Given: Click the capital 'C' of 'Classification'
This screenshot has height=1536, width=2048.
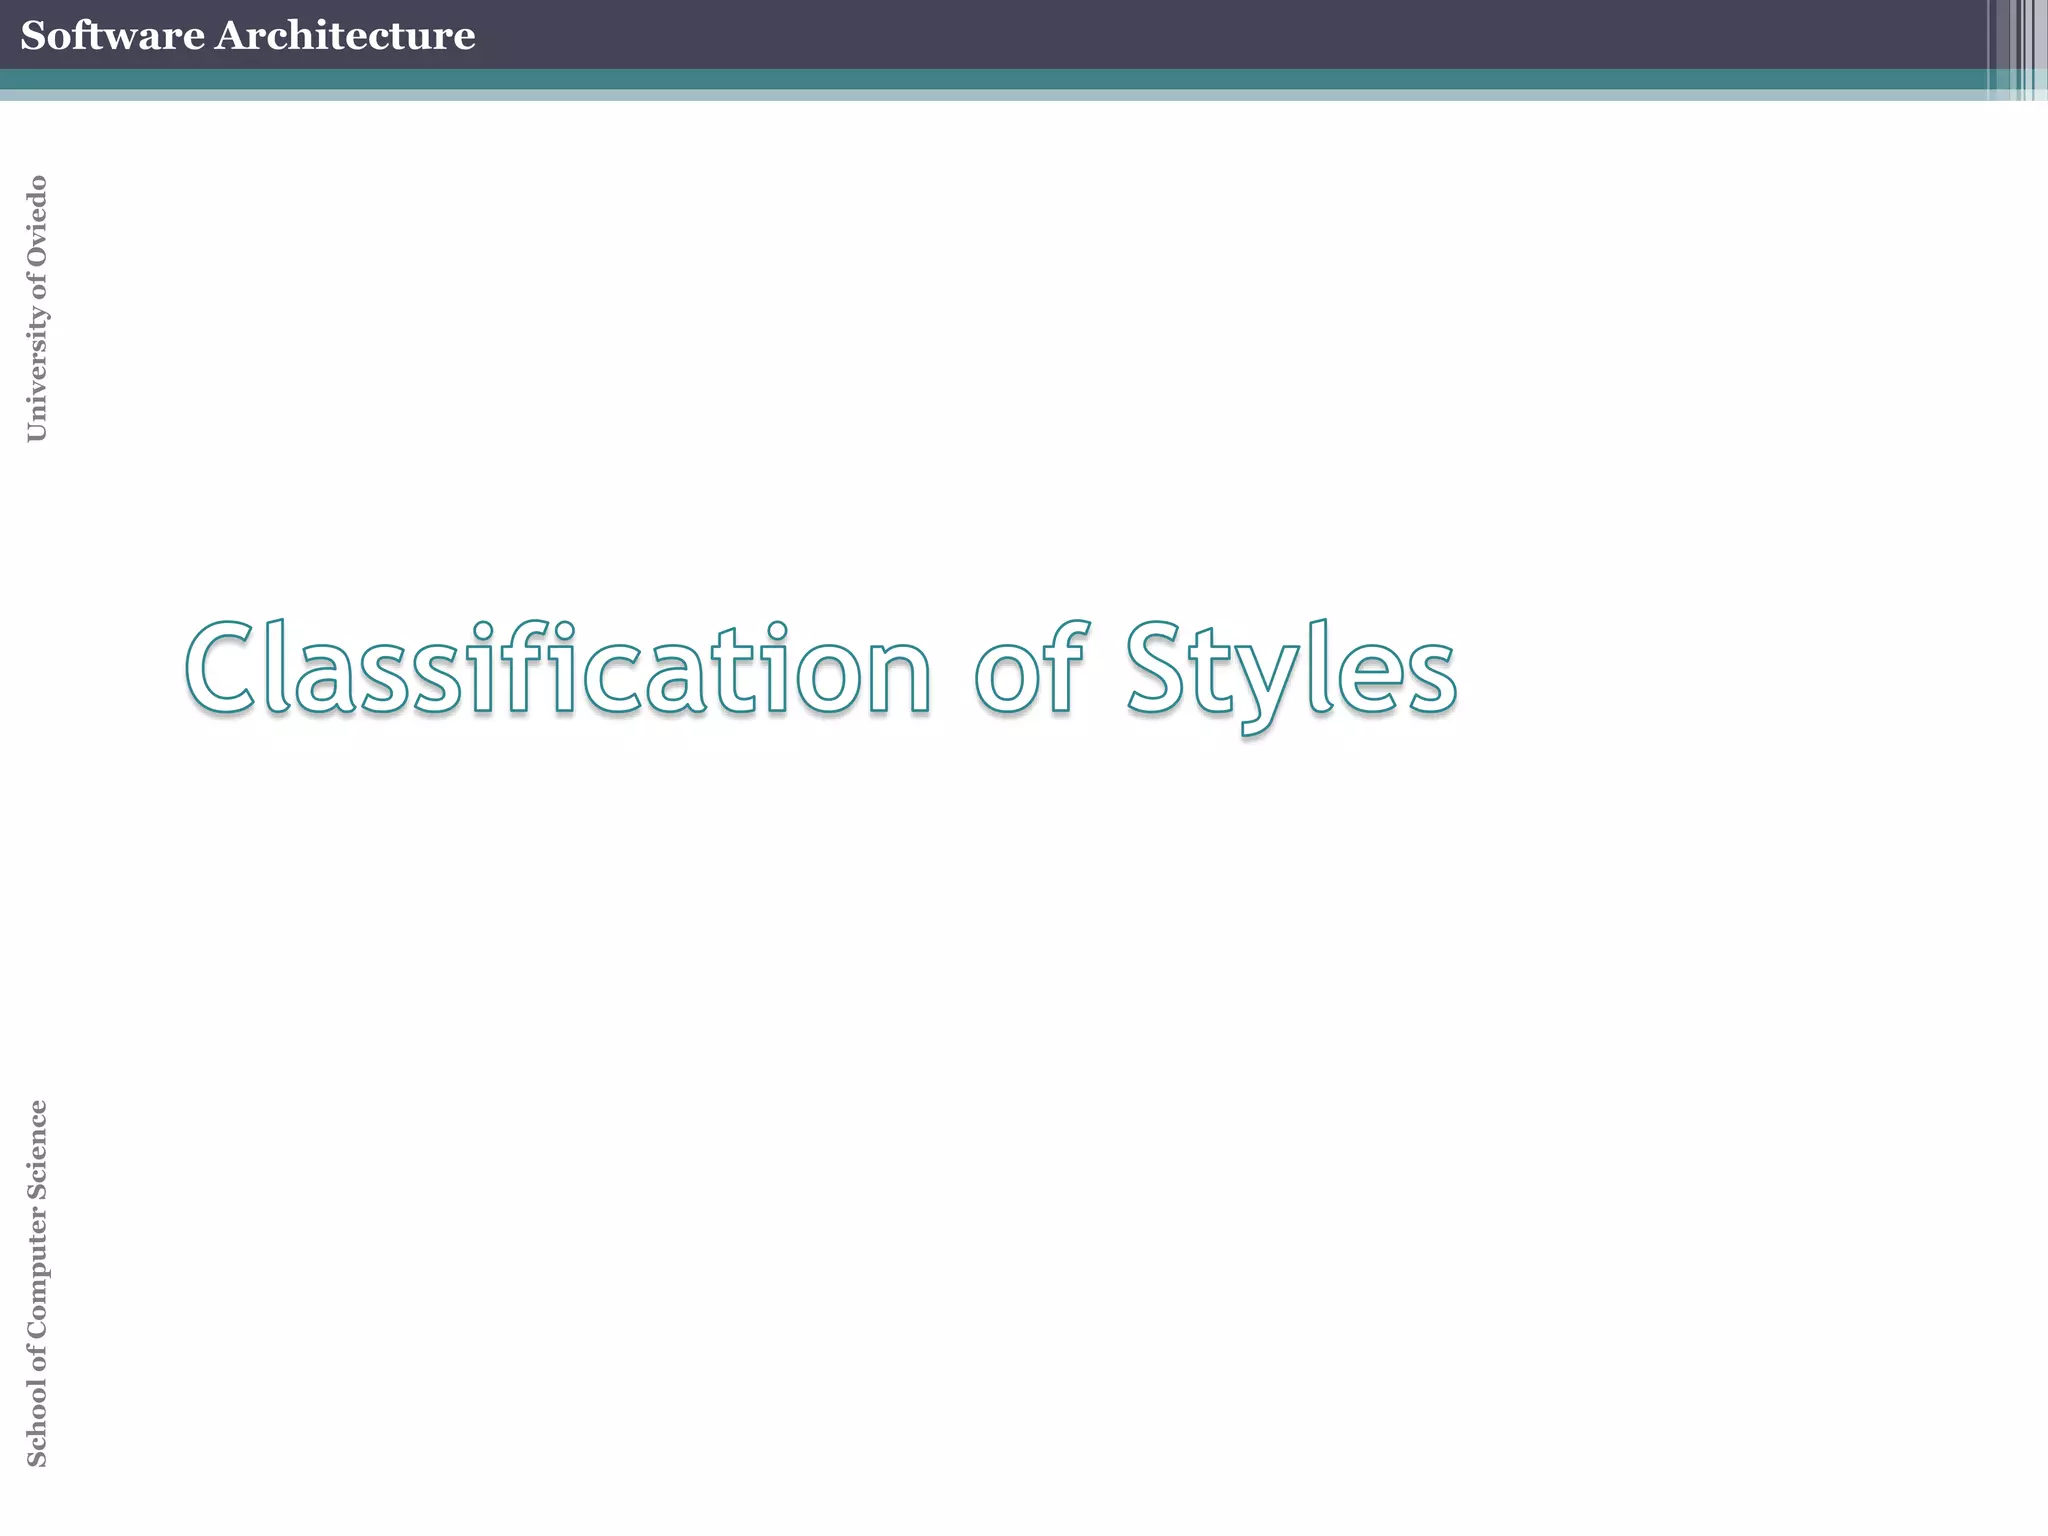Looking at the screenshot, I should click(x=218, y=668).
